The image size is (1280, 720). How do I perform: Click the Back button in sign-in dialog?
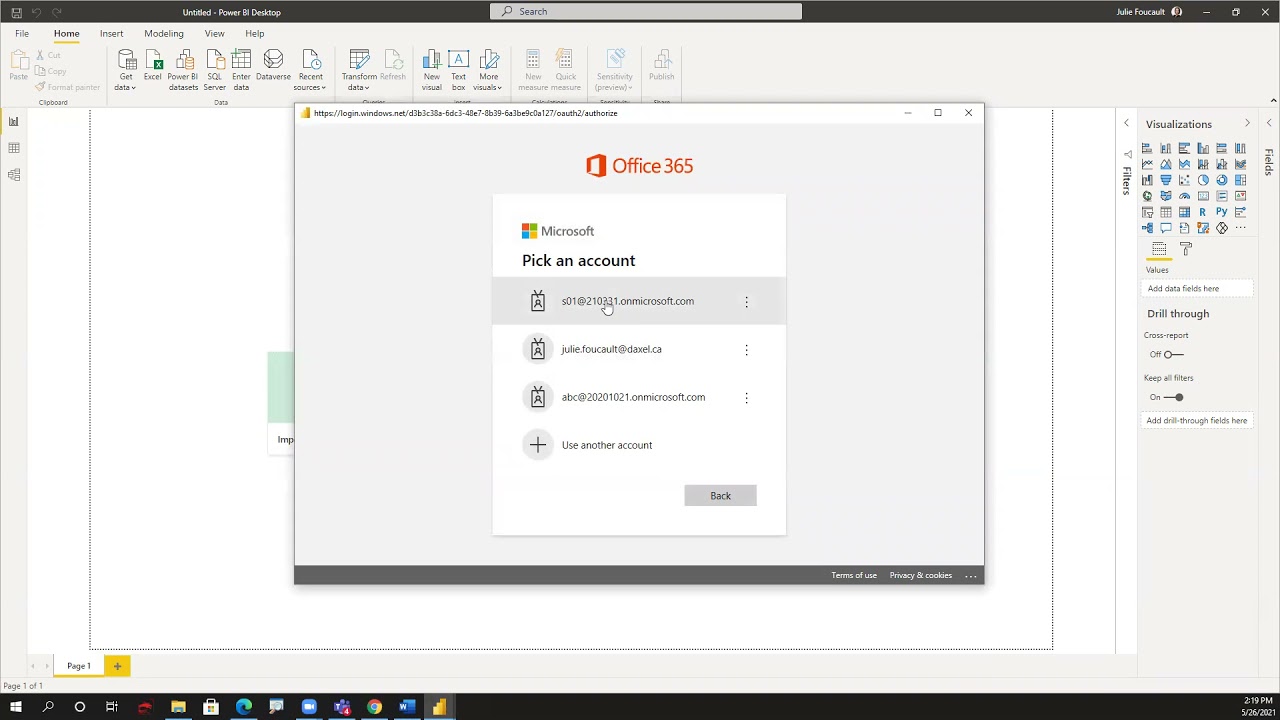pyautogui.click(x=721, y=496)
